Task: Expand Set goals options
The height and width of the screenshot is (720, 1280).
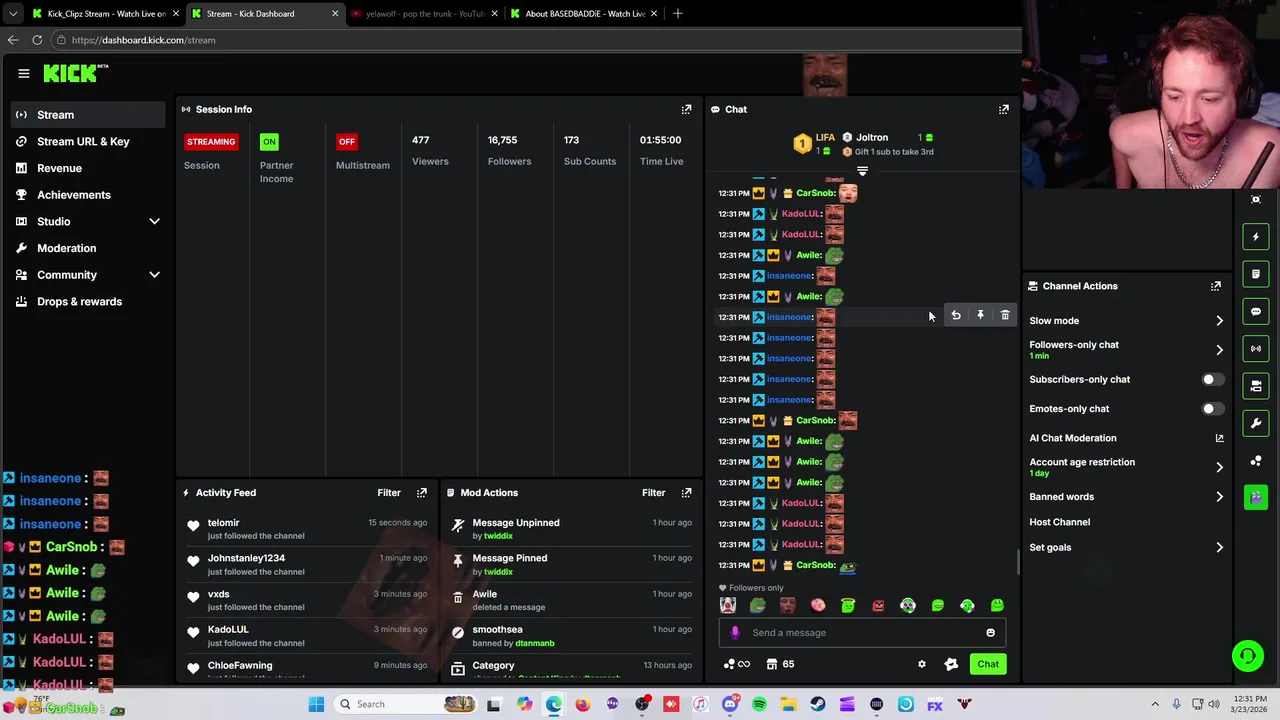Action: [x=1219, y=548]
